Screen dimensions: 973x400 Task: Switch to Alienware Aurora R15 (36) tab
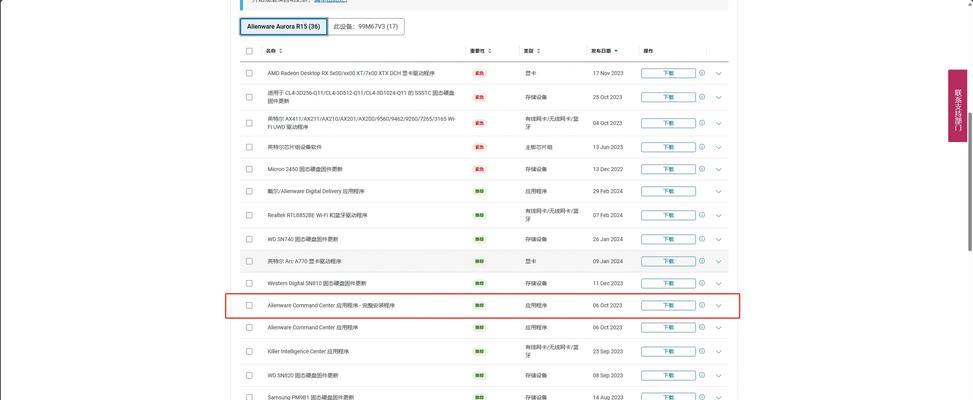[284, 27]
